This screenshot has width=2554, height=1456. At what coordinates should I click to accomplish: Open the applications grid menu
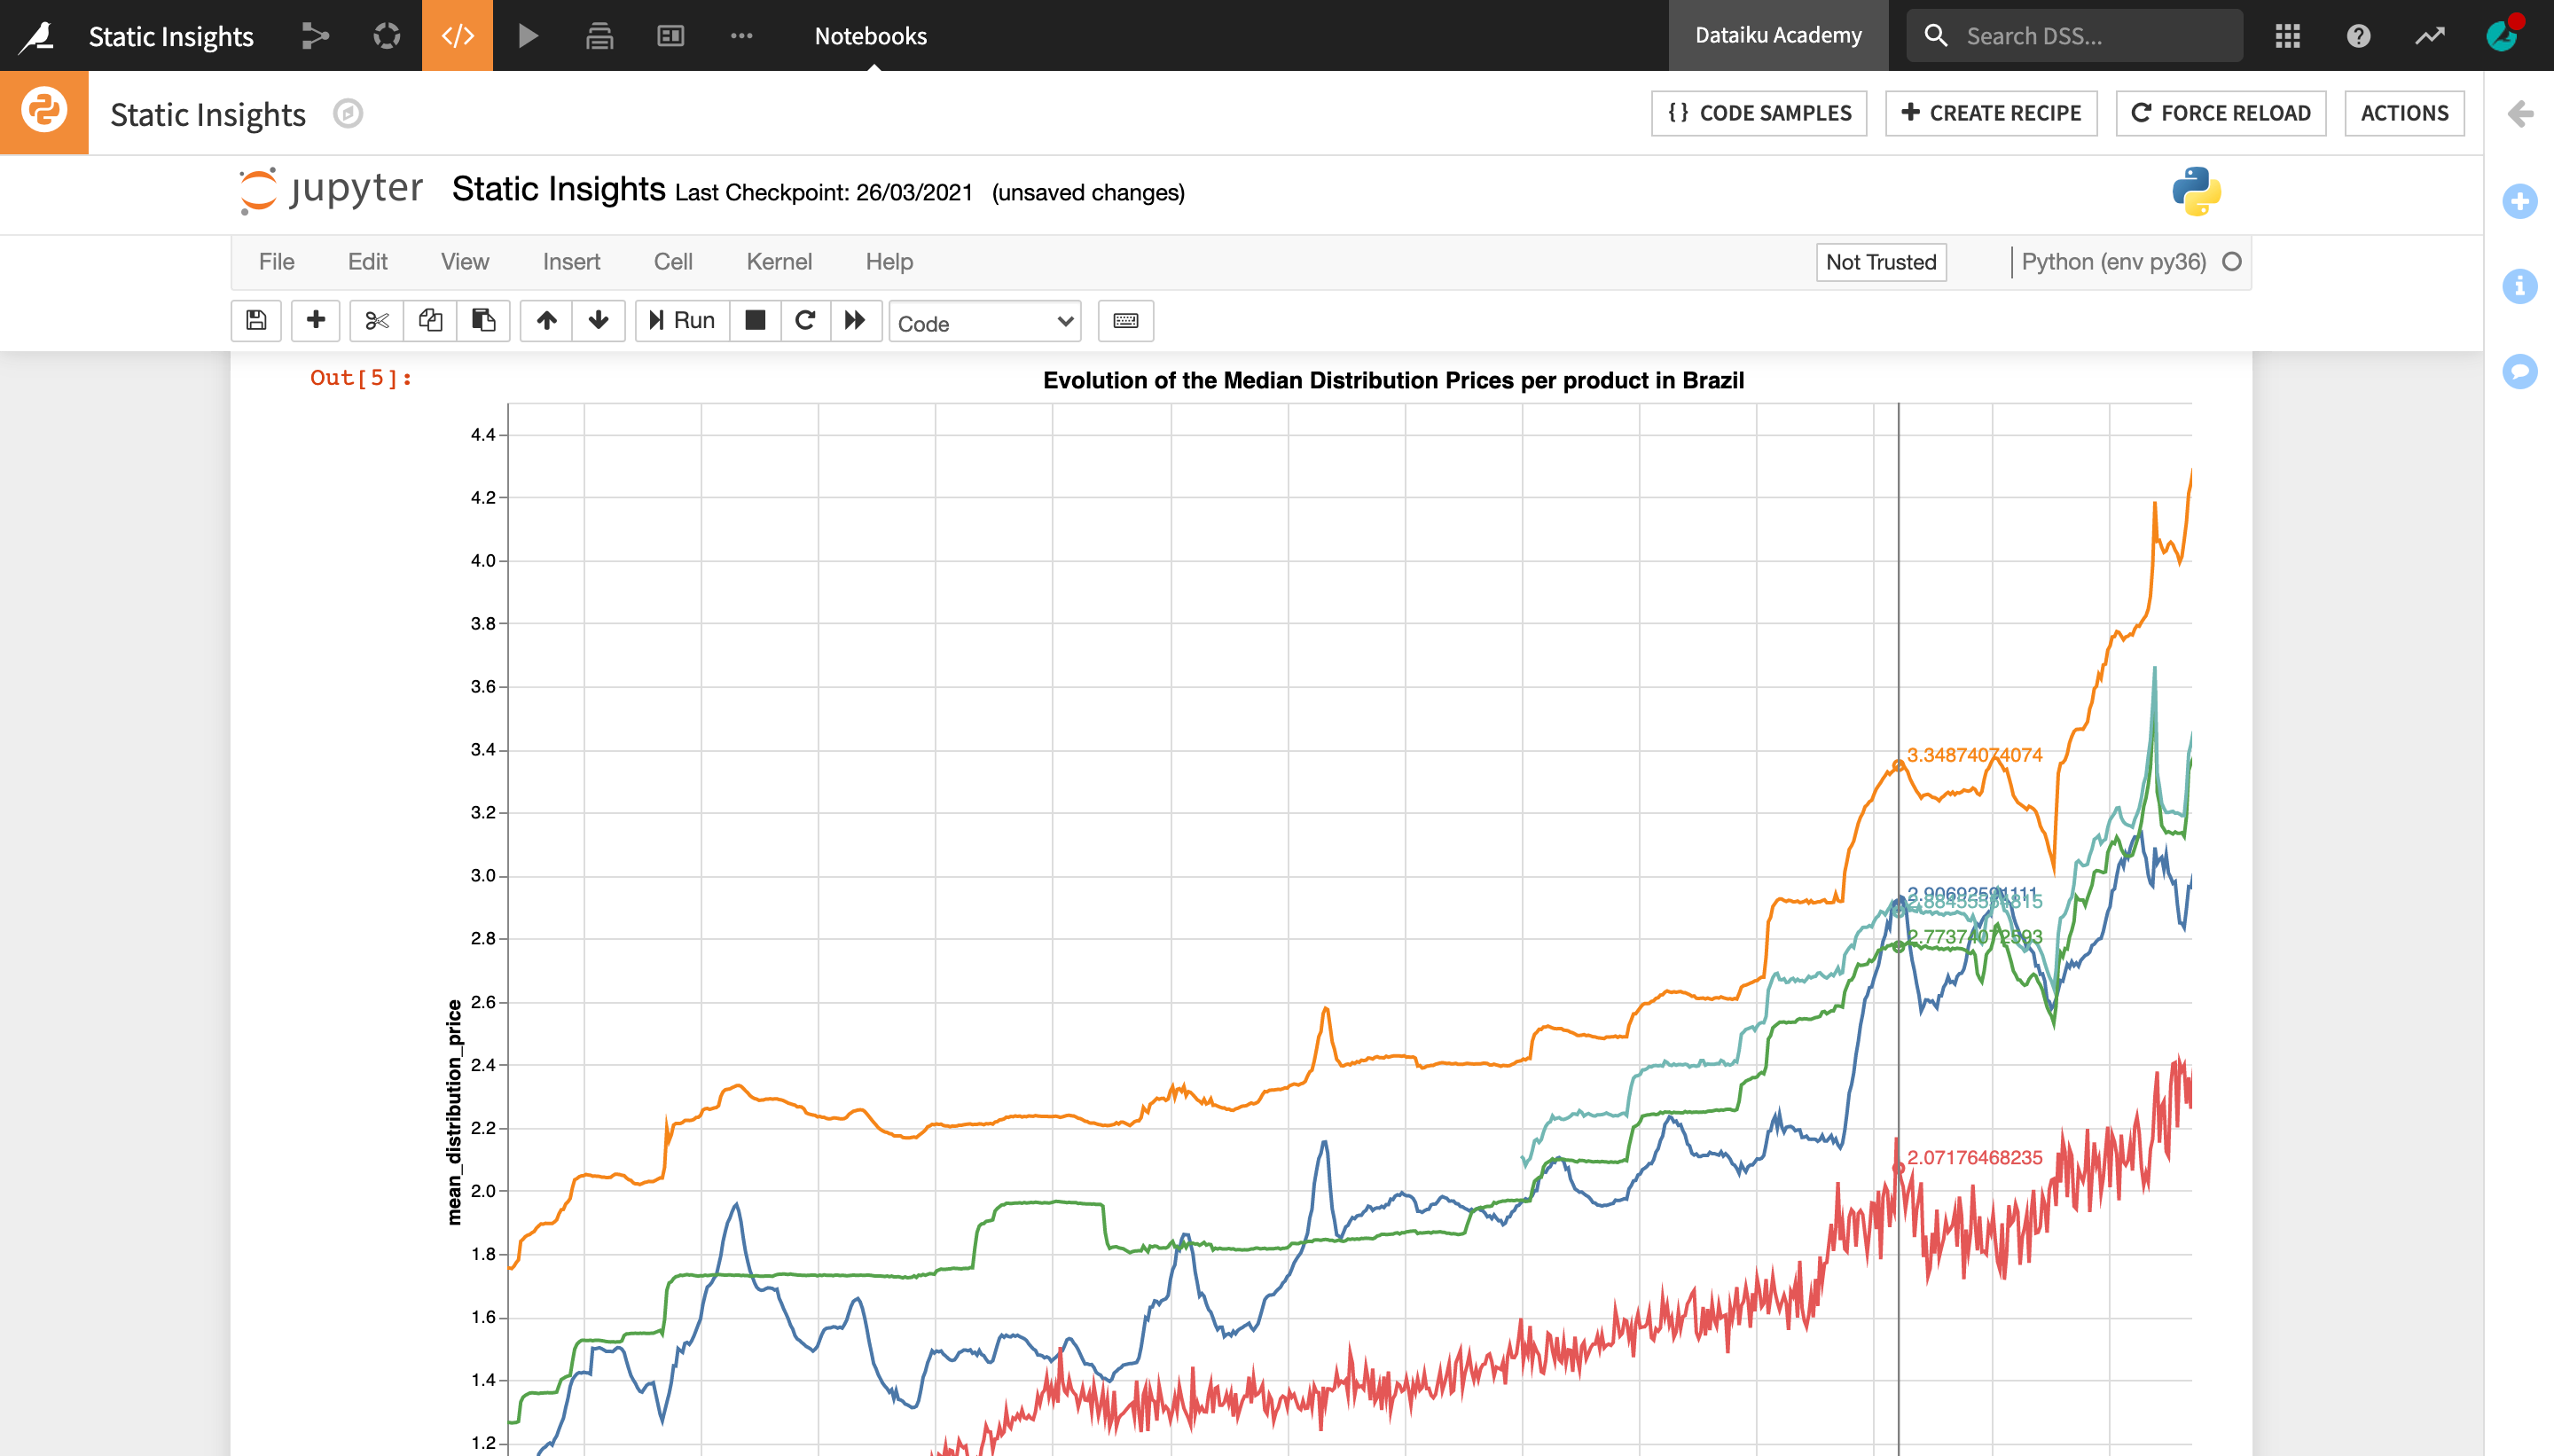pos(2287,36)
